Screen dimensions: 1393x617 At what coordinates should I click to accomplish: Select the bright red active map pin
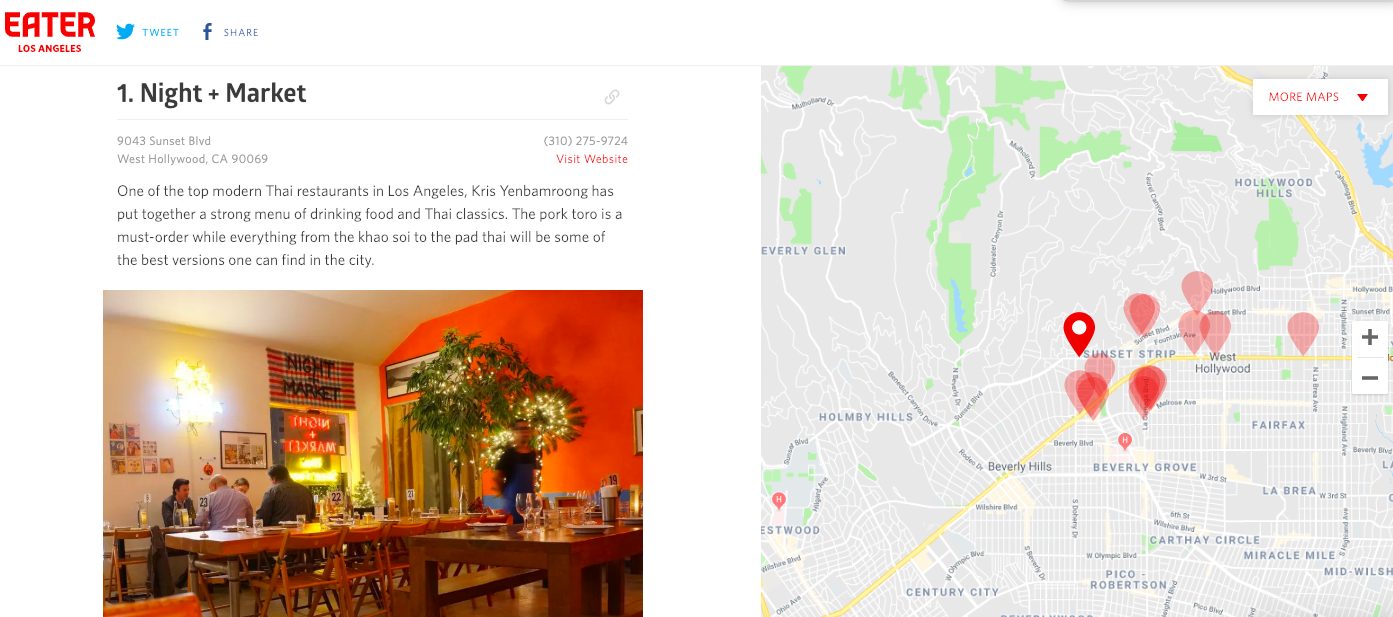[1079, 334]
